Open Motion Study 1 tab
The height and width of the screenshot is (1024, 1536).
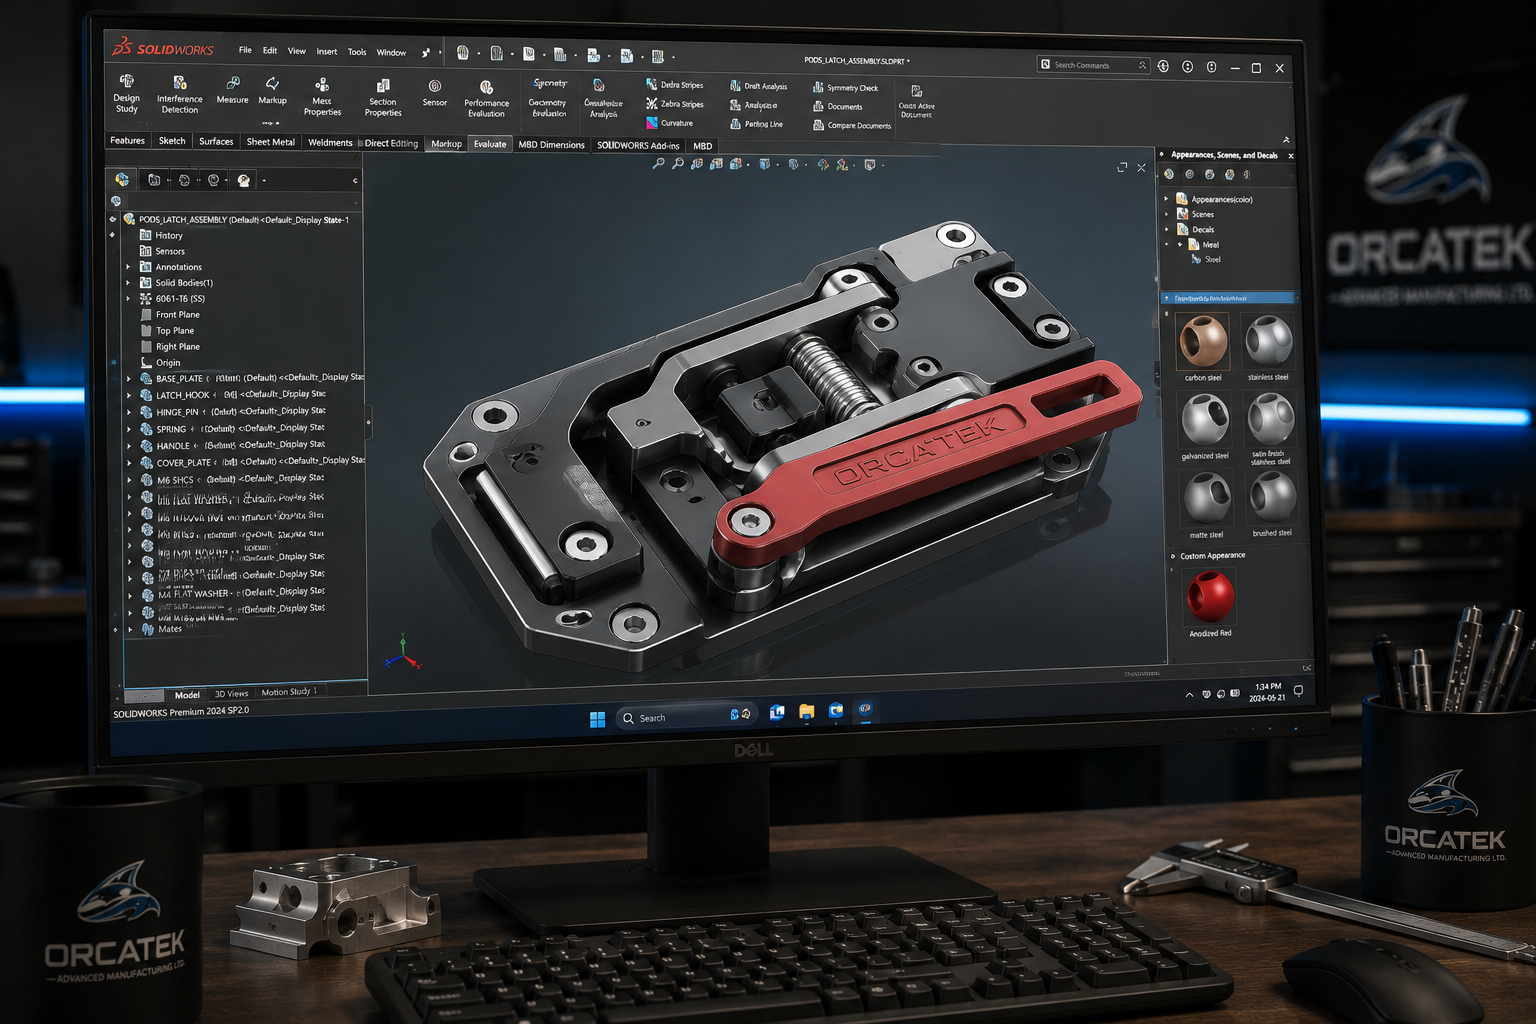click(x=289, y=692)
